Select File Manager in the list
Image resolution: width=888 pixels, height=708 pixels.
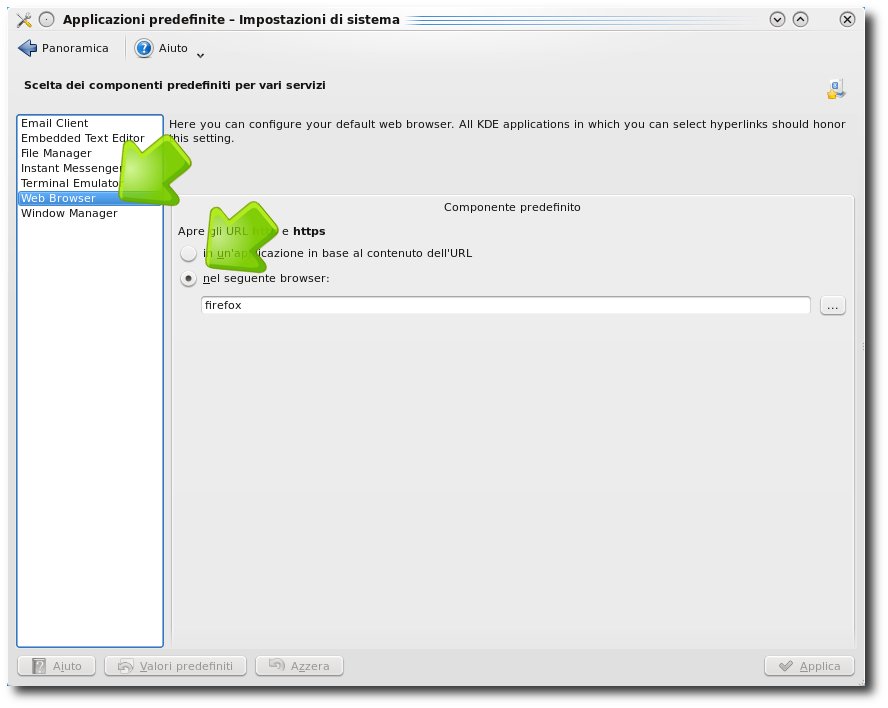90,153
